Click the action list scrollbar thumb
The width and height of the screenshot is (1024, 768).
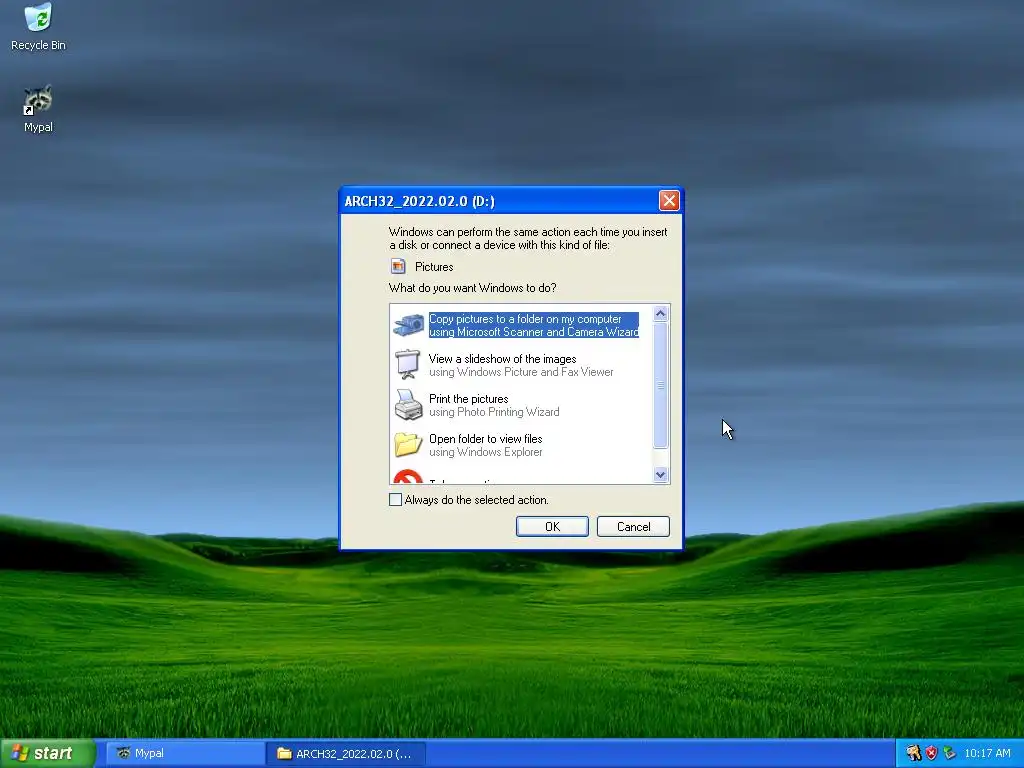[660, 385]
